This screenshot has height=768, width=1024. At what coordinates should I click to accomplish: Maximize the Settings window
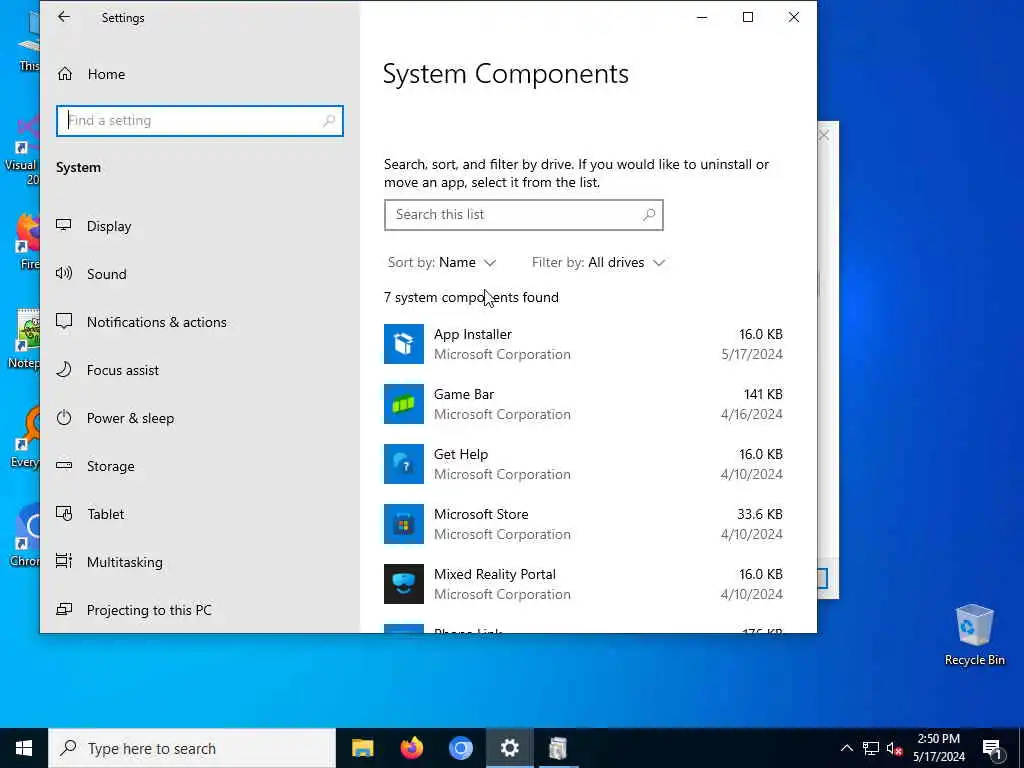748,18
